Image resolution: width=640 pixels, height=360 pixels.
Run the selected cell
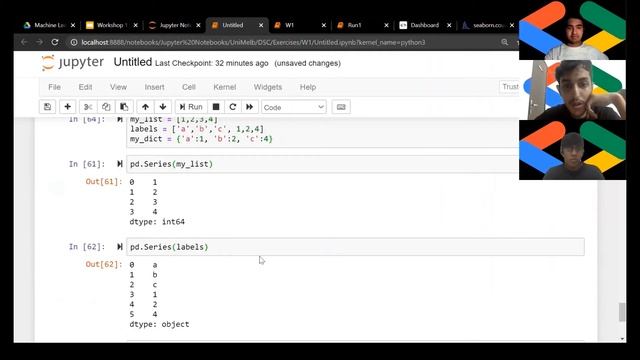191,107
